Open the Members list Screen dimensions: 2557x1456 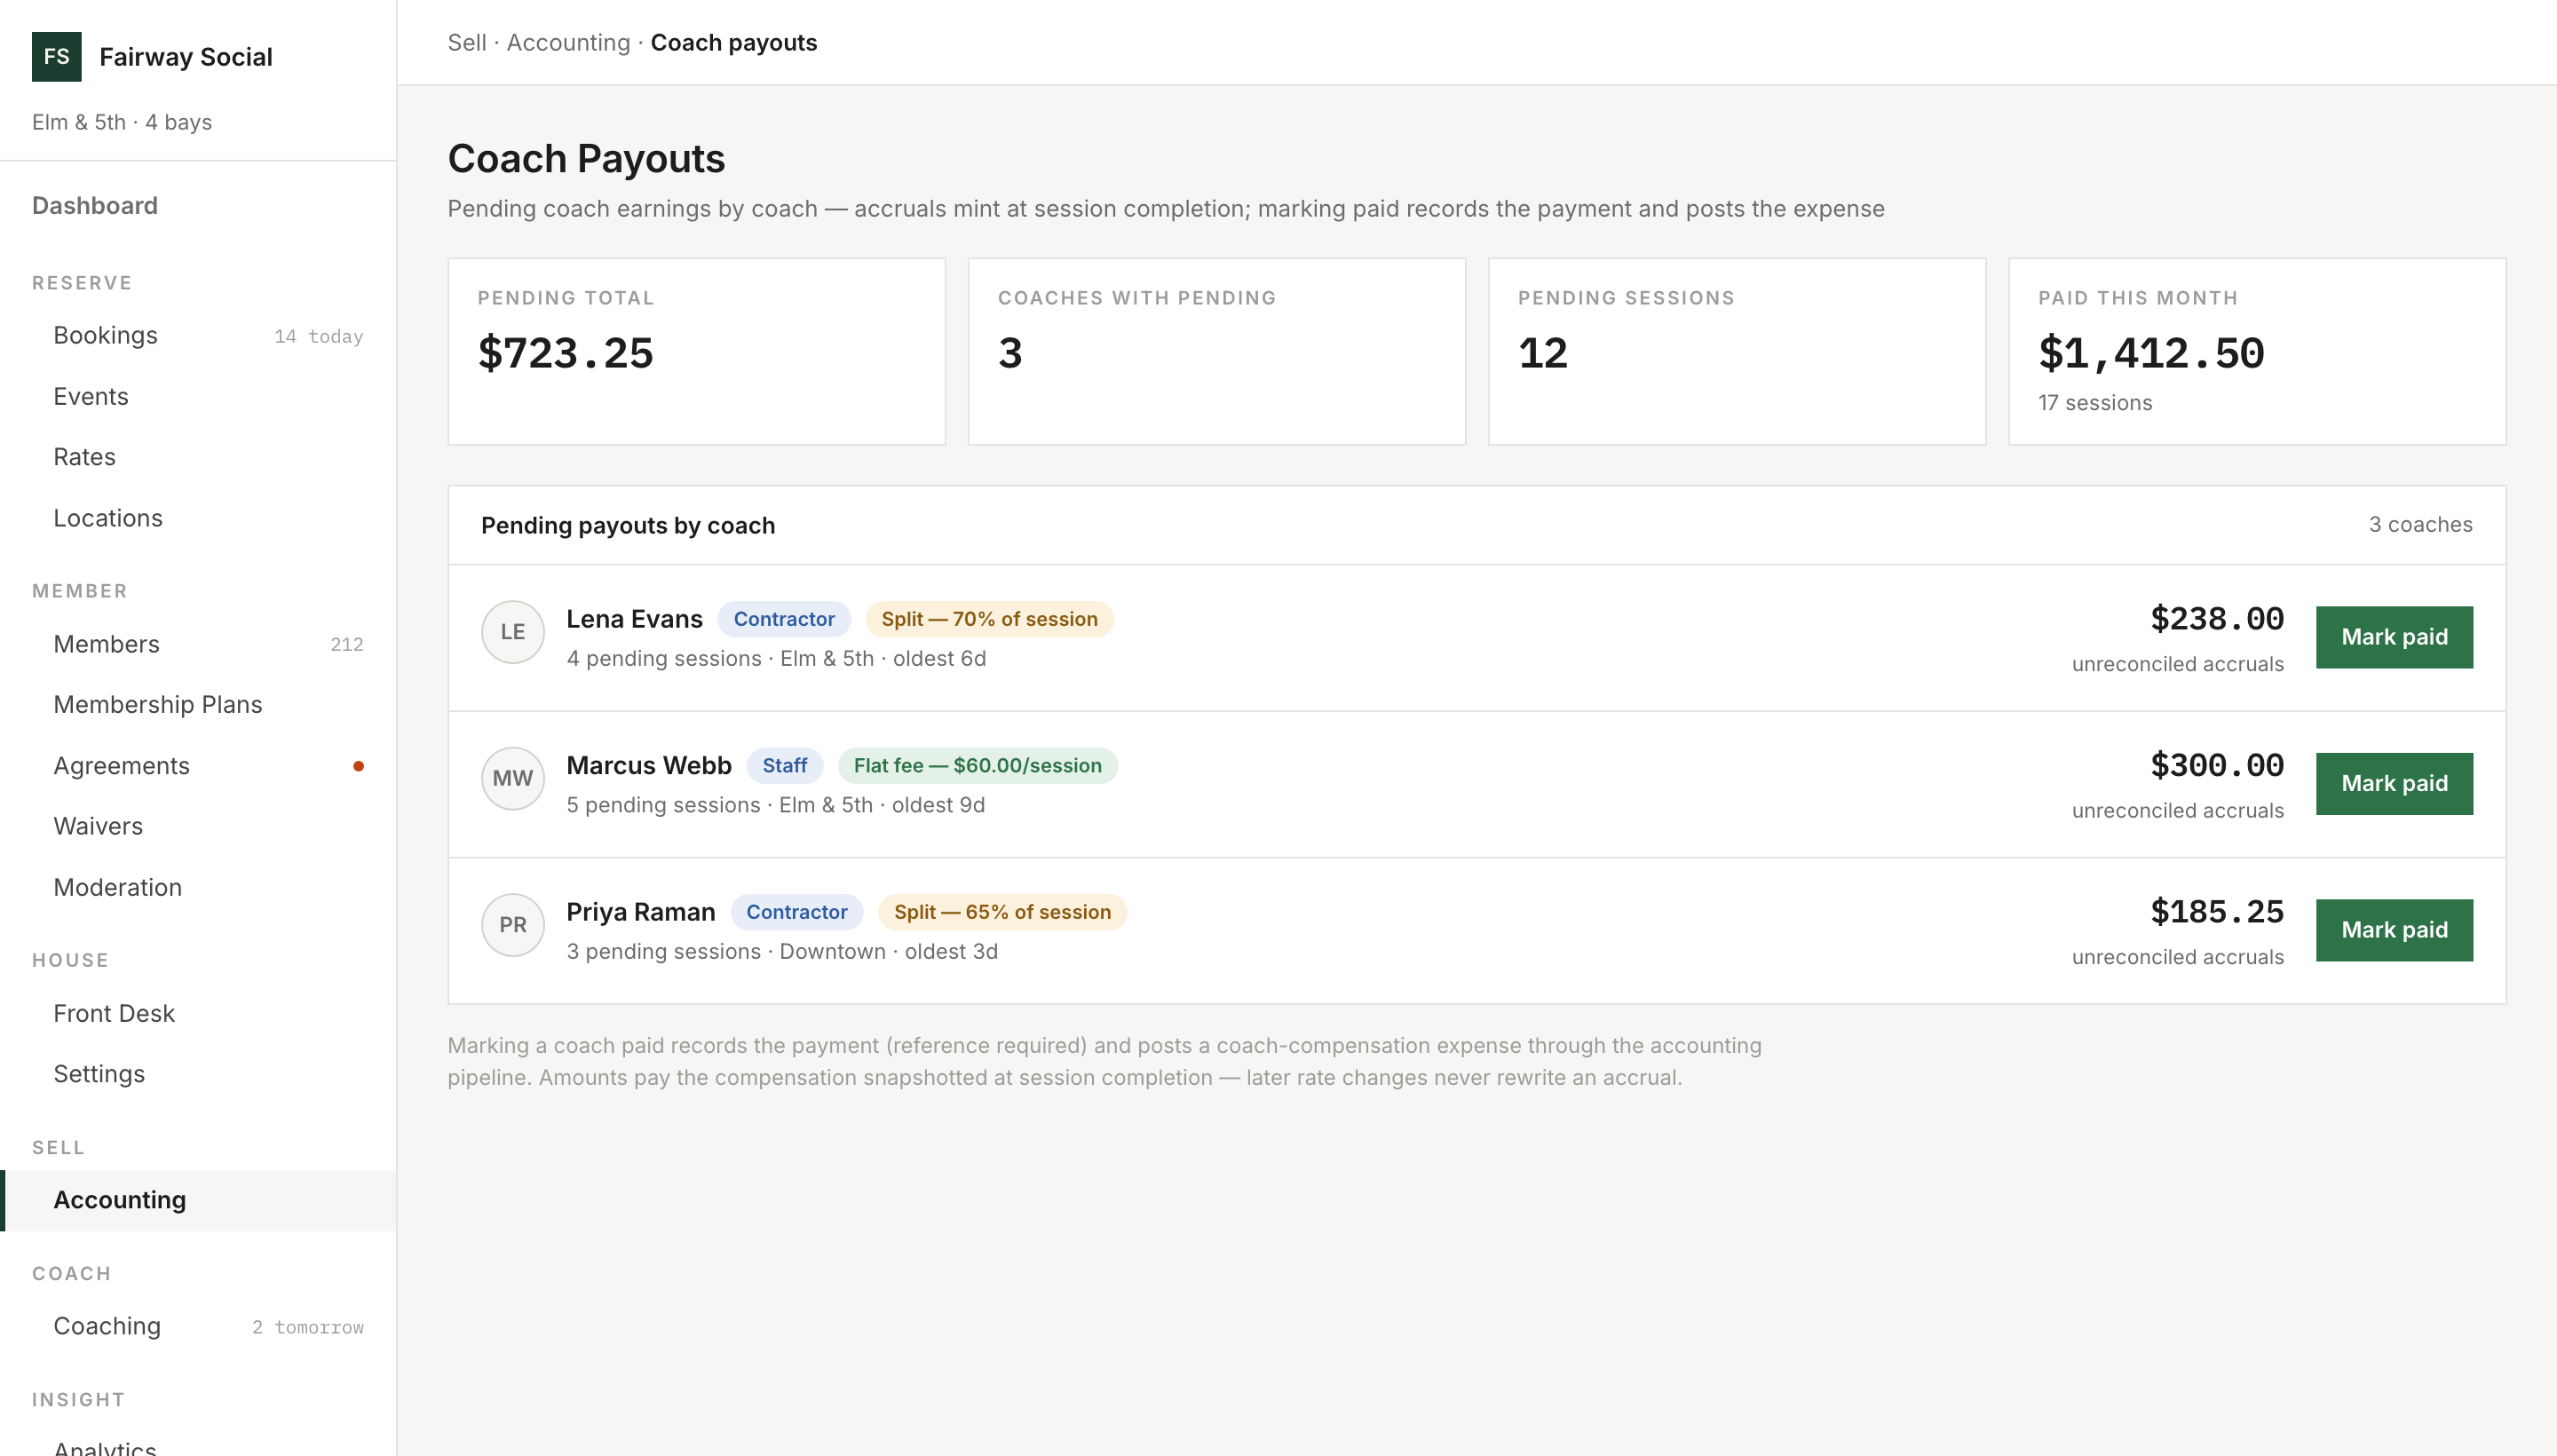(x=198, y=644)
